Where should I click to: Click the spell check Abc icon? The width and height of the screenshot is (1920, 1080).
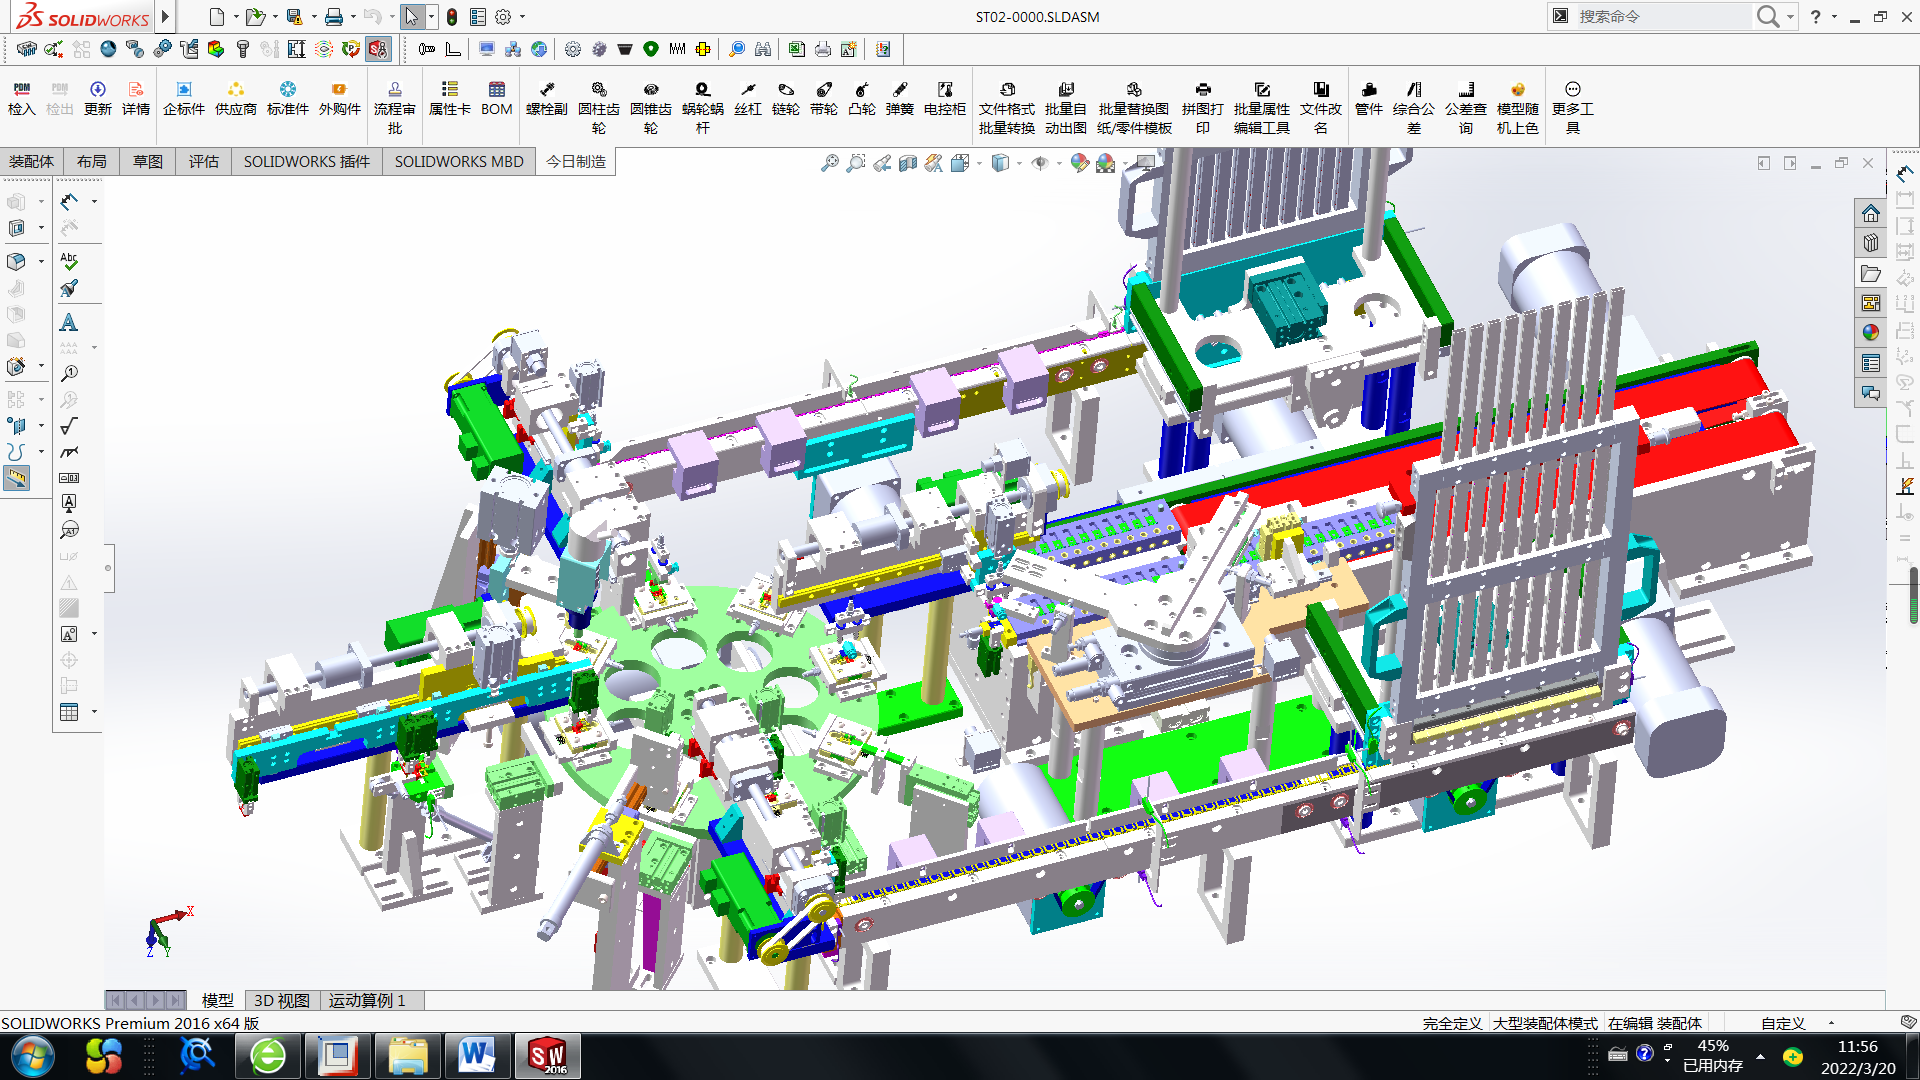point(69,261)
